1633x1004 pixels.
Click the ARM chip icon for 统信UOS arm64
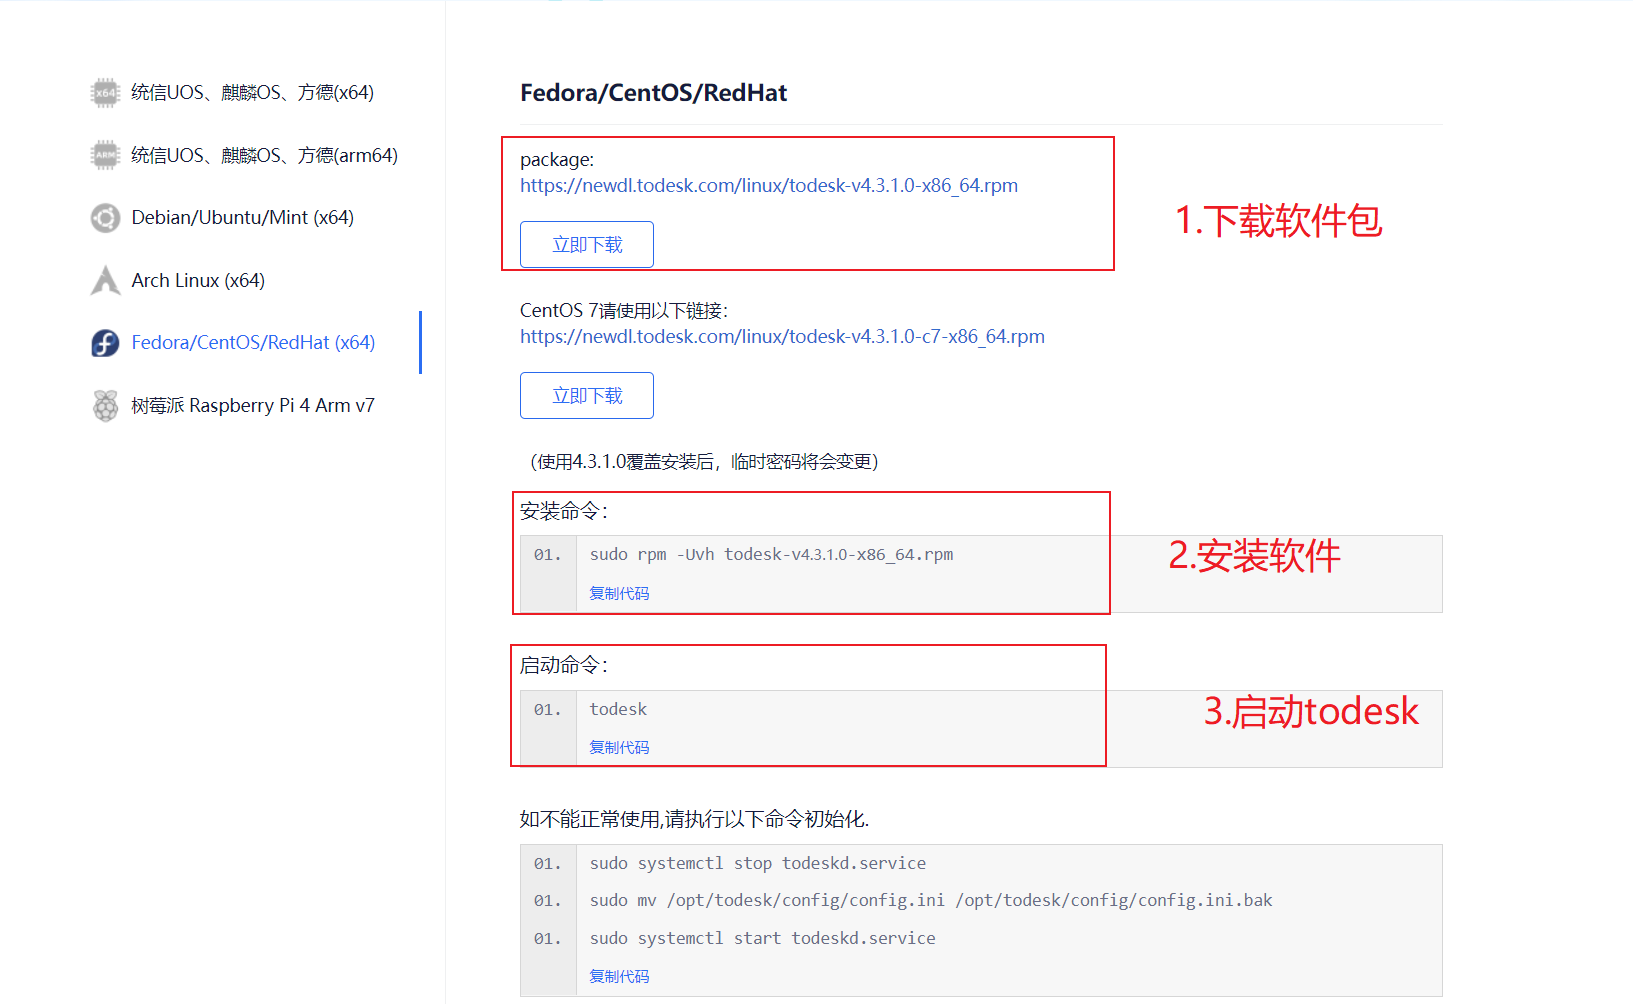105,155
